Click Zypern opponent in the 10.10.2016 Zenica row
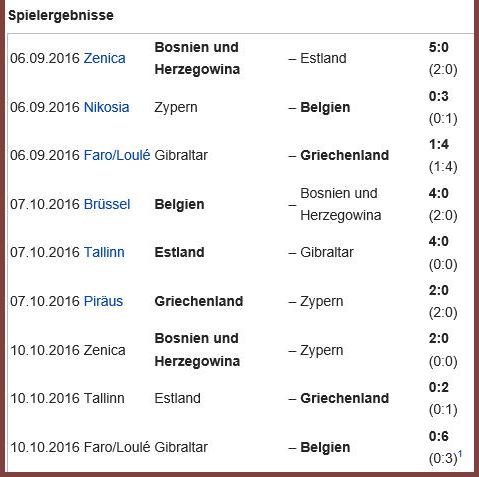Screen dimensions: 479x477 pyautogui.click(x=321, y=351)
